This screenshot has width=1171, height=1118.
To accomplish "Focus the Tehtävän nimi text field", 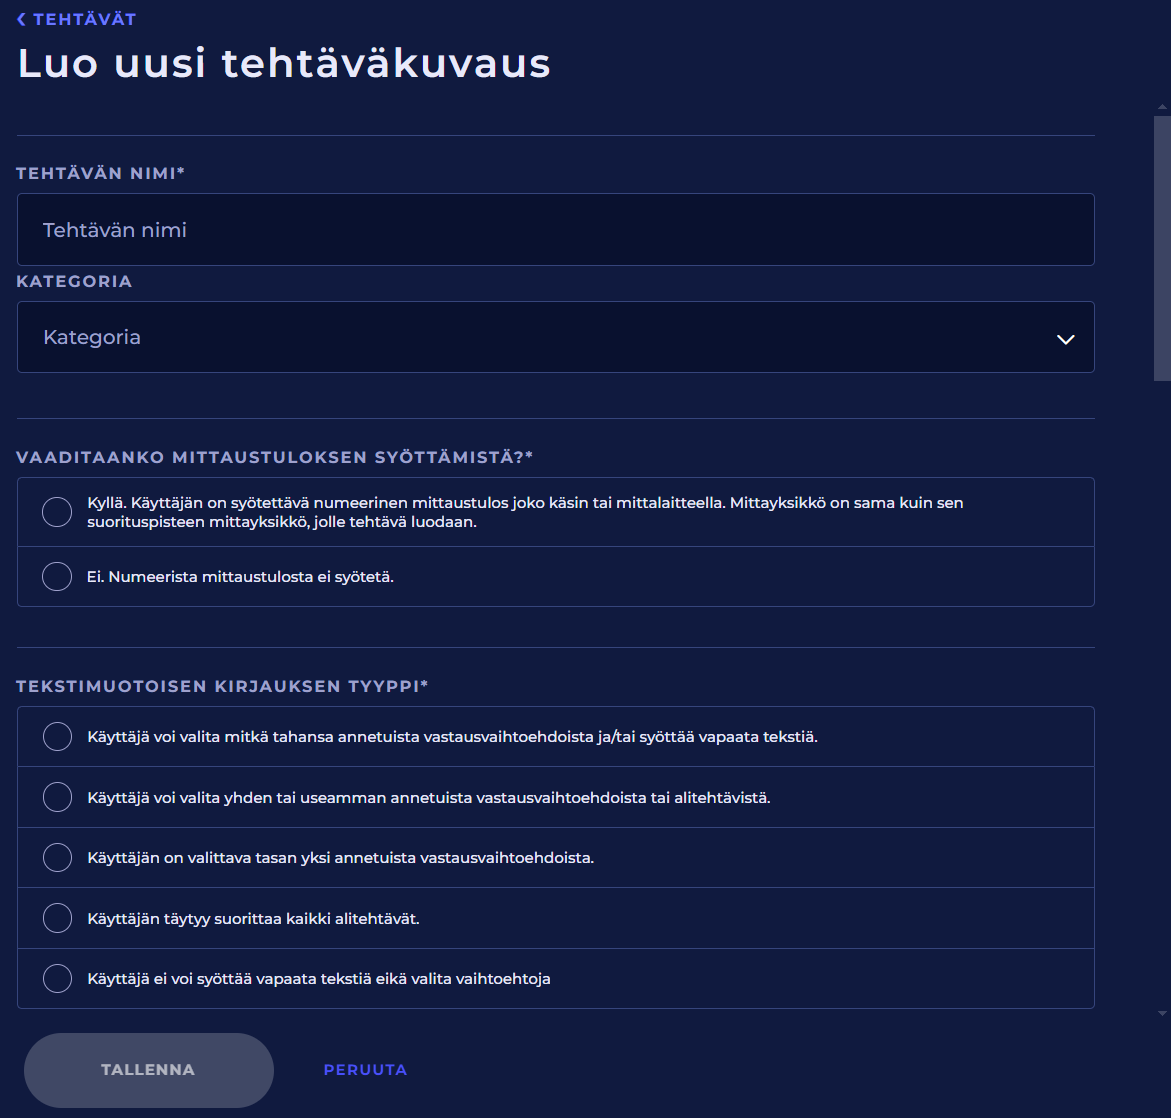I will 555,230.
